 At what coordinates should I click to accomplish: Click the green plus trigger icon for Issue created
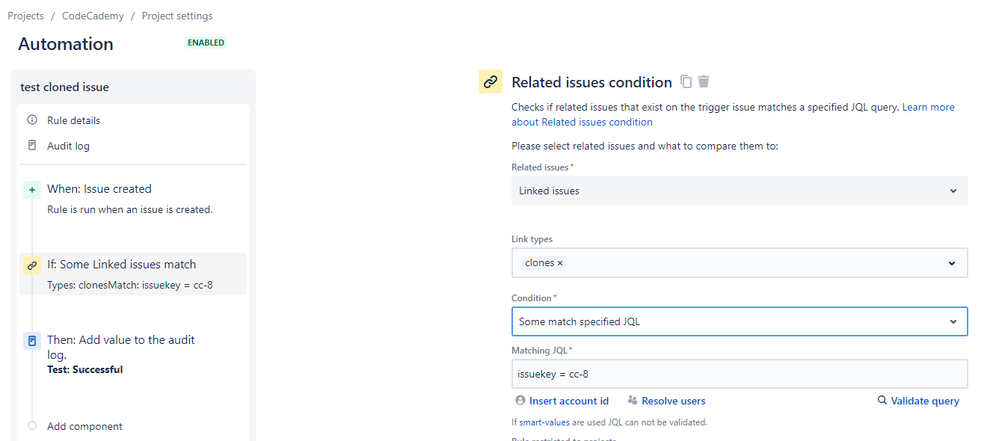(32, 190)
